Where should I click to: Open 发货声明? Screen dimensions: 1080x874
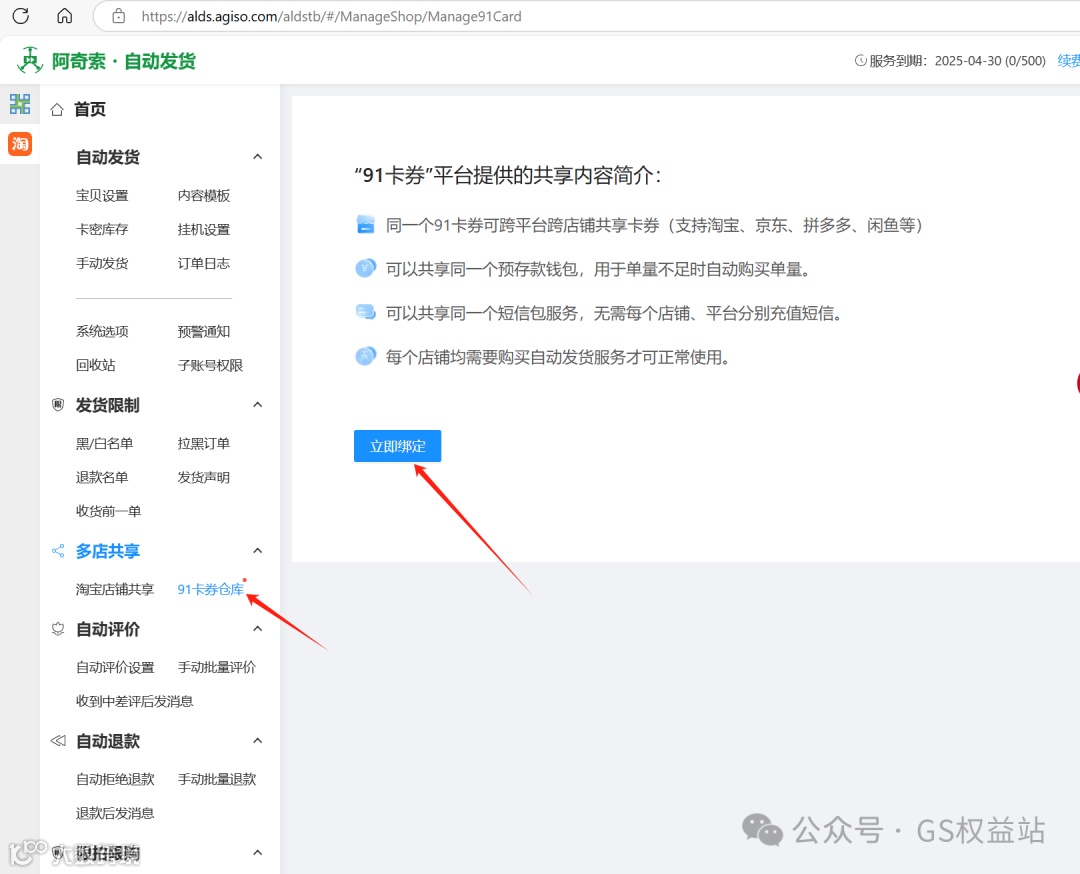204,477
